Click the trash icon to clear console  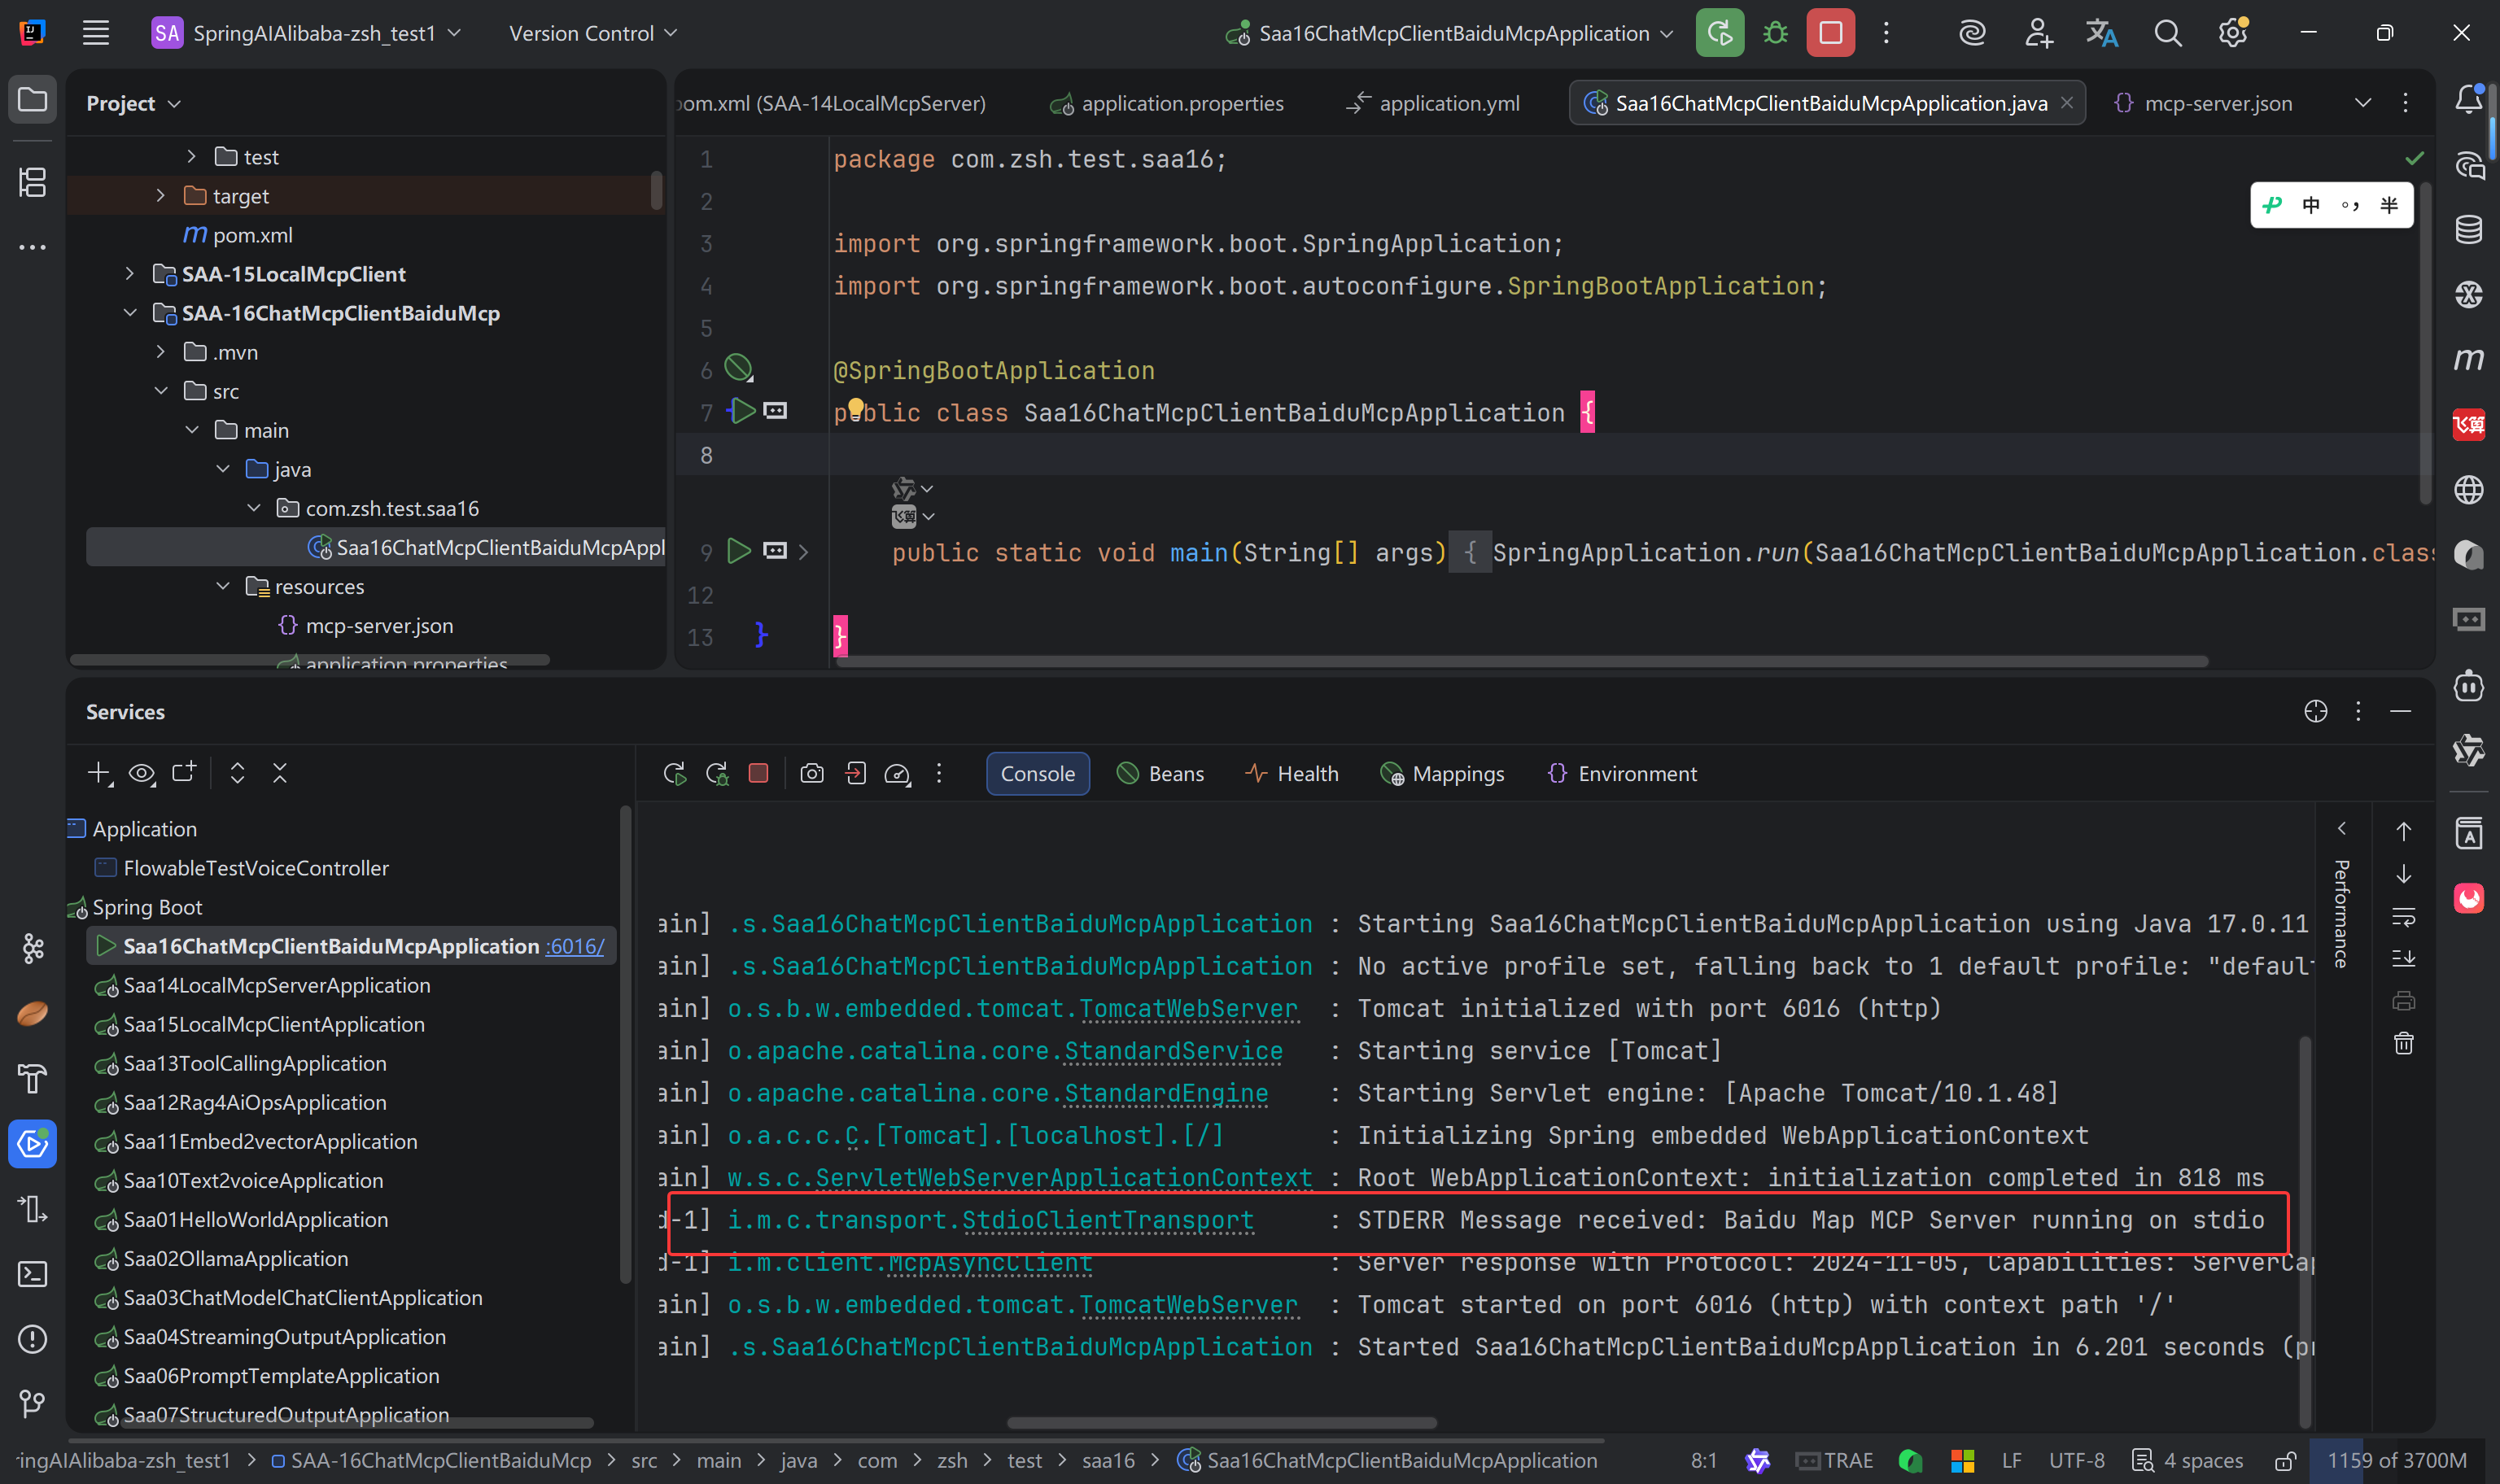[x=2403, y=1044]
